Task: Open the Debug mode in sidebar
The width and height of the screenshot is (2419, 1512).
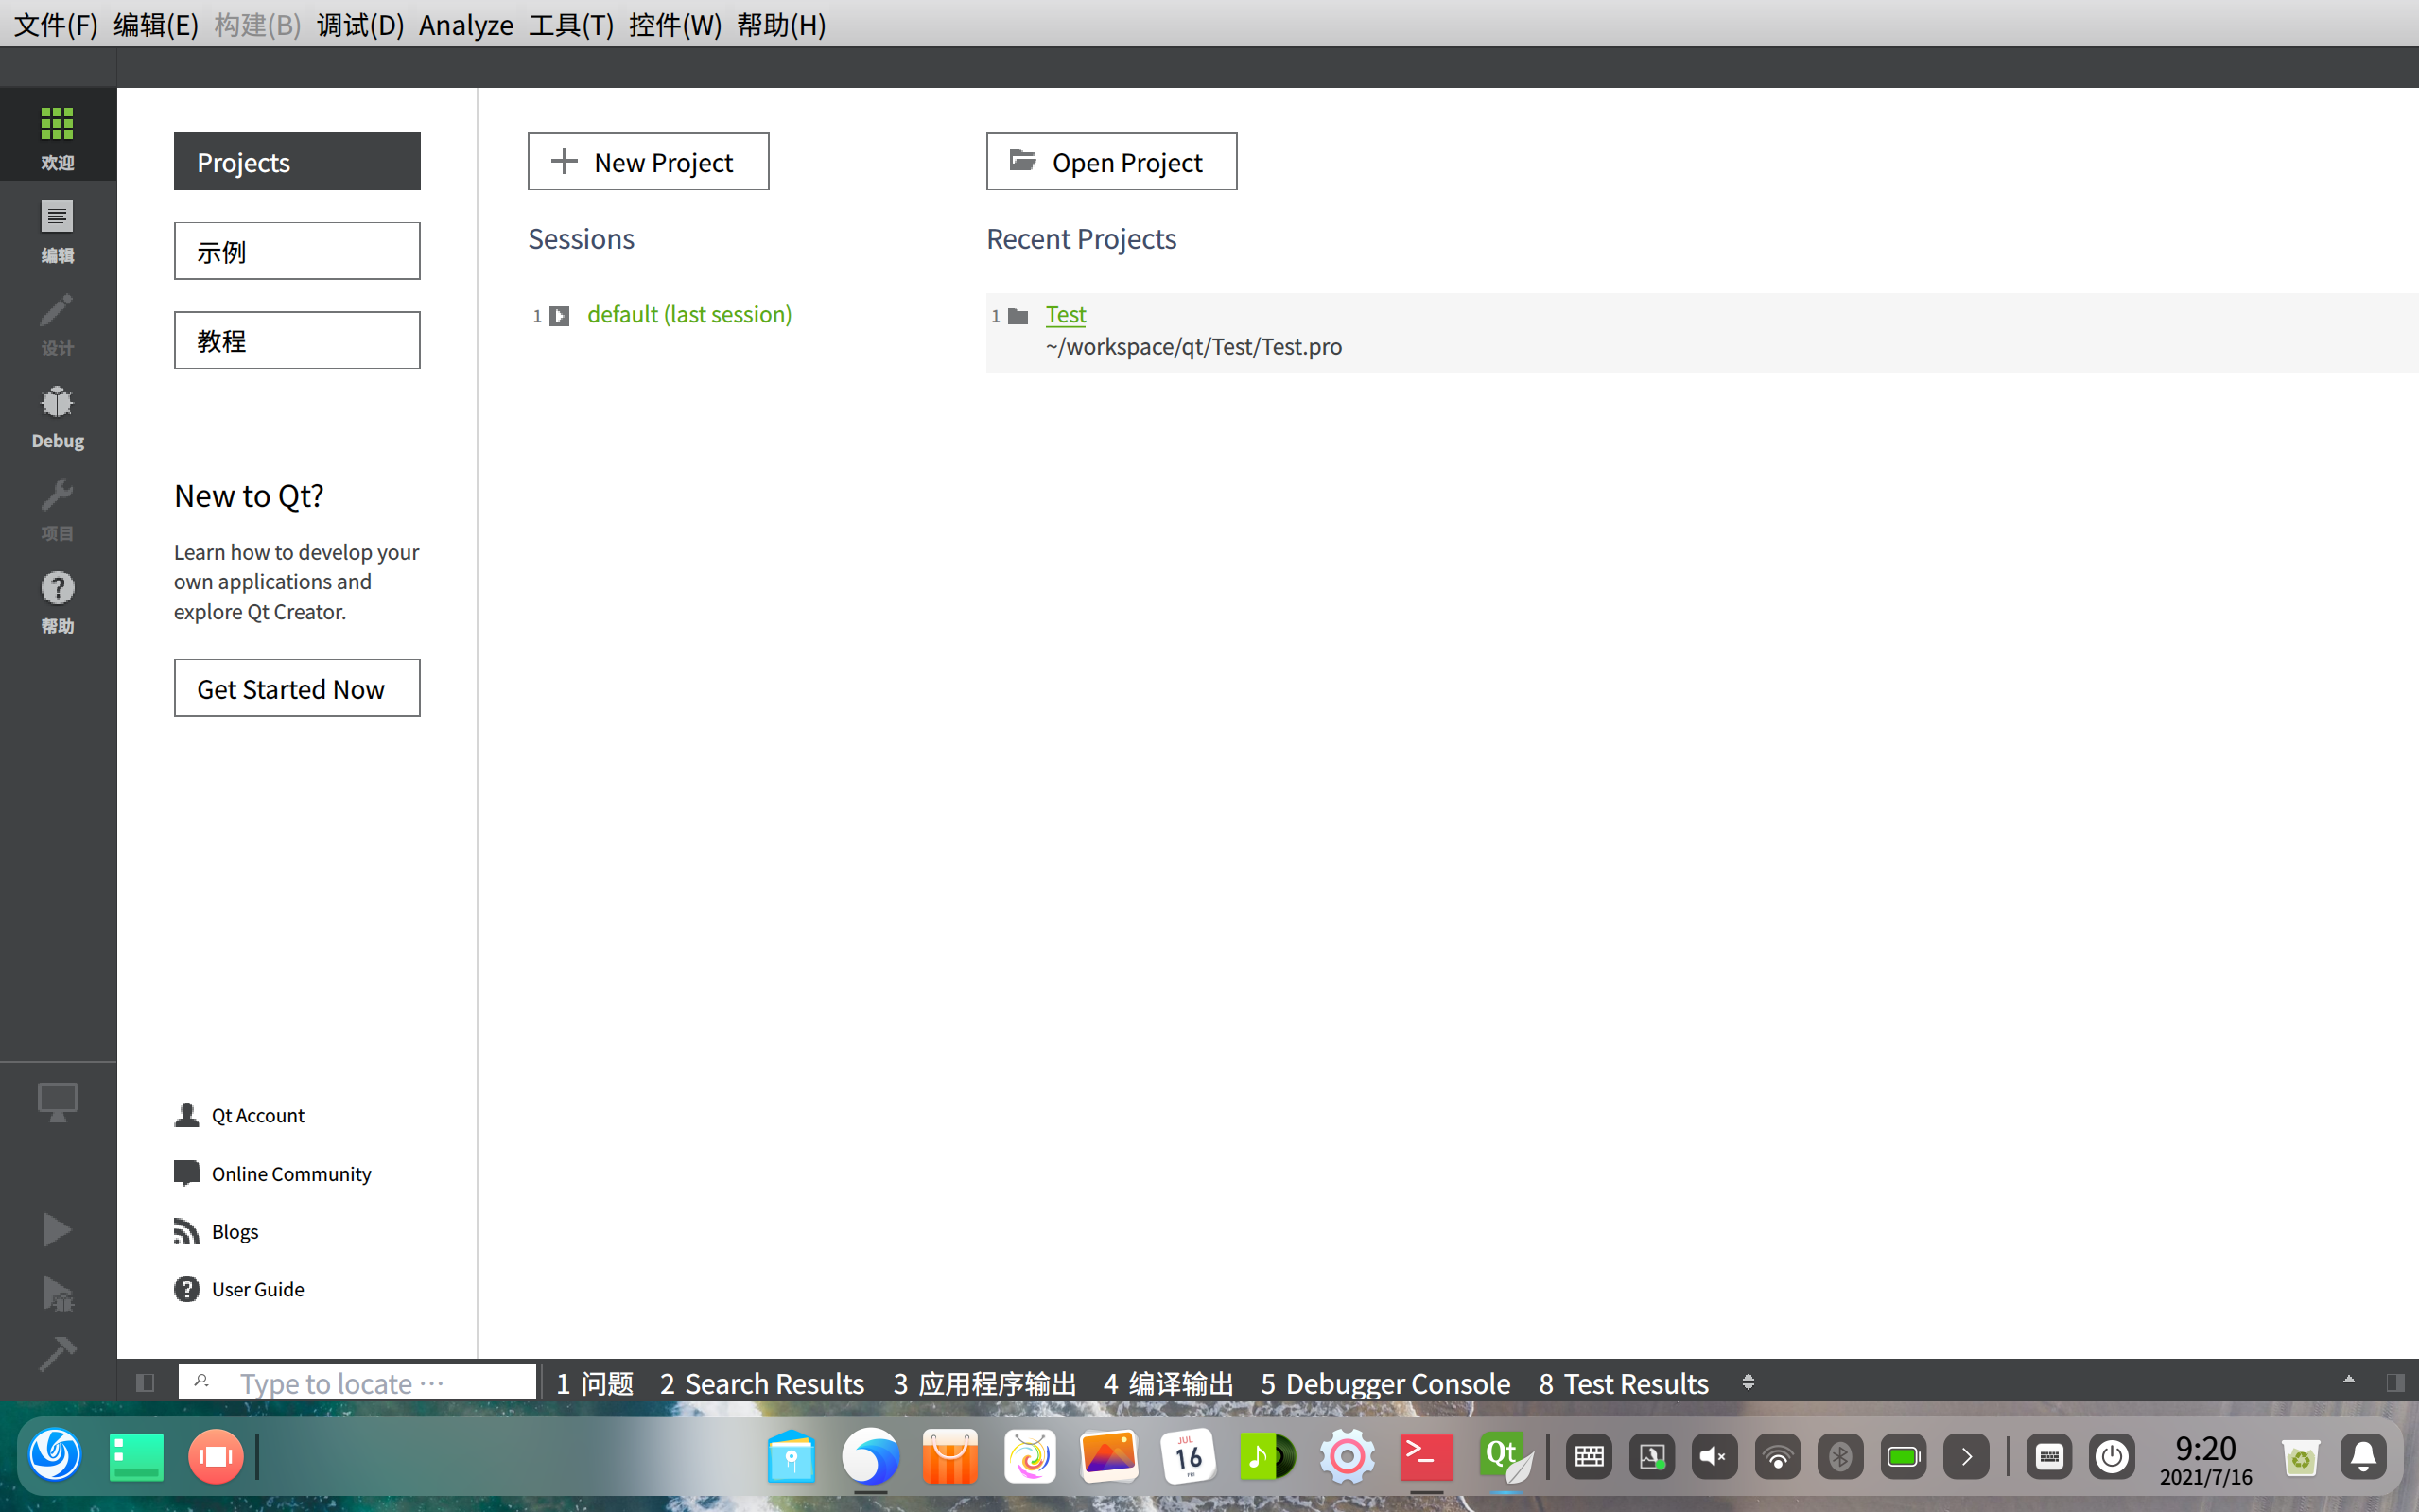Action: click(x=57, y=416)
